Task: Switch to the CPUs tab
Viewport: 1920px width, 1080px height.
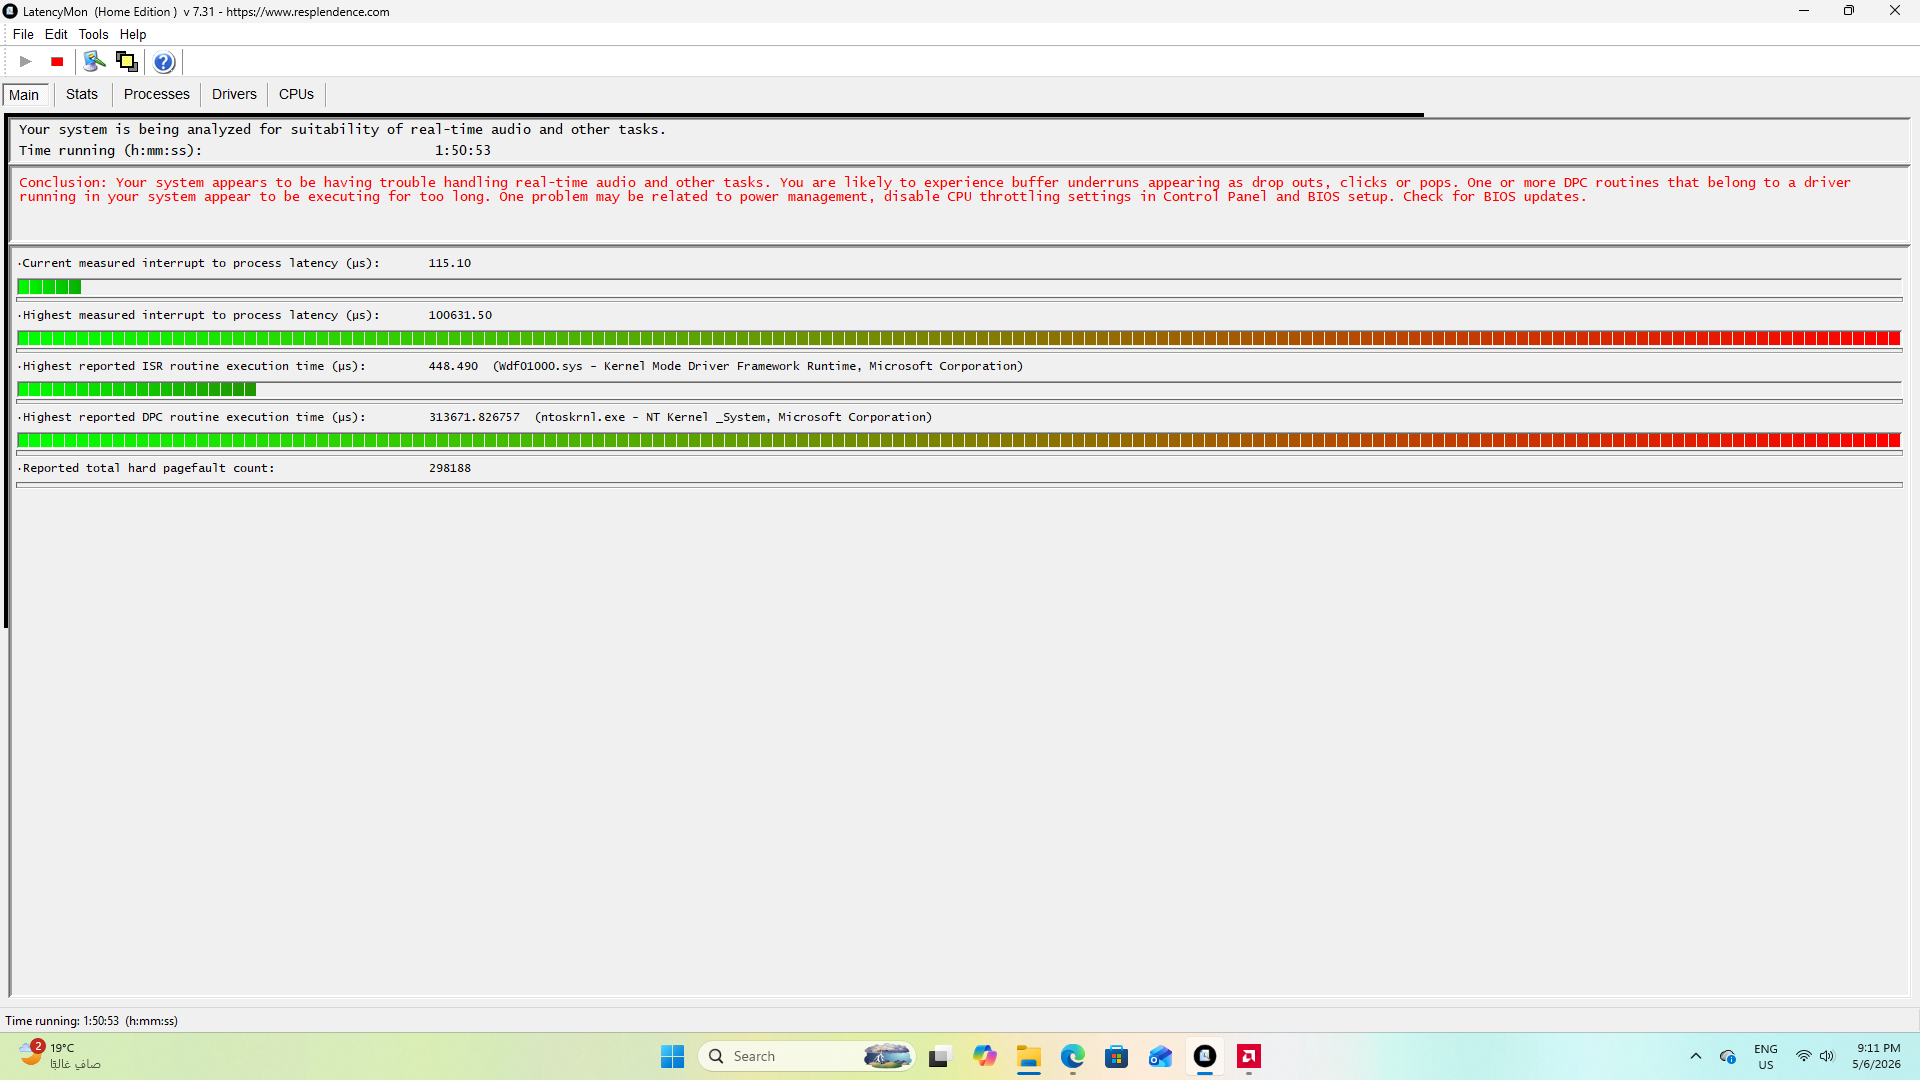Action: click(x=296, y=94)
